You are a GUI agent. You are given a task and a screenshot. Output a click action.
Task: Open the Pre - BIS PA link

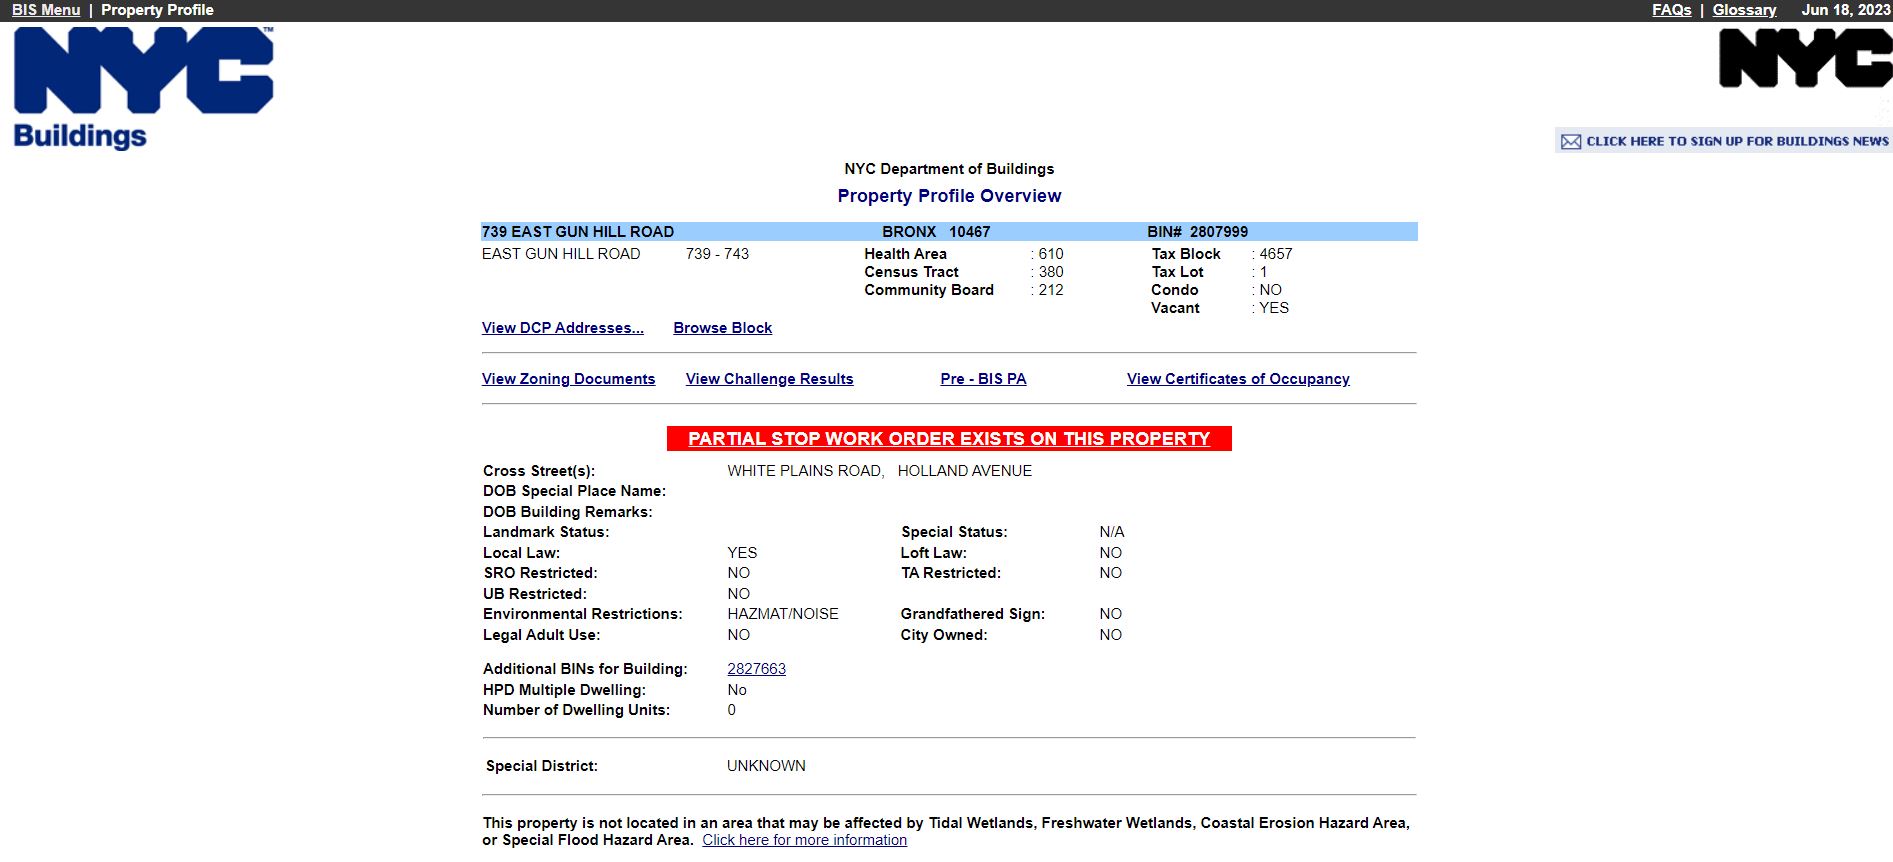tap(983, 379)
